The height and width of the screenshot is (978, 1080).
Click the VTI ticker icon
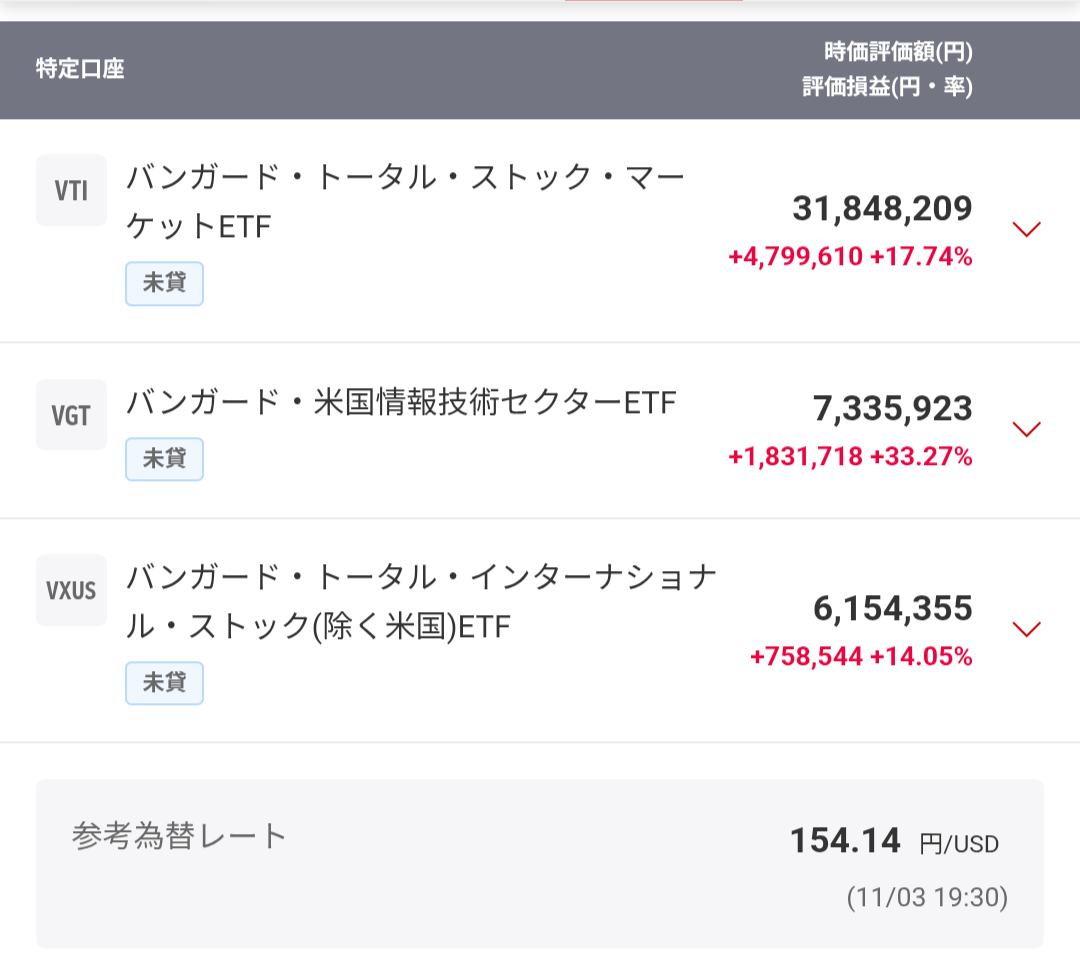click(71, 190)
